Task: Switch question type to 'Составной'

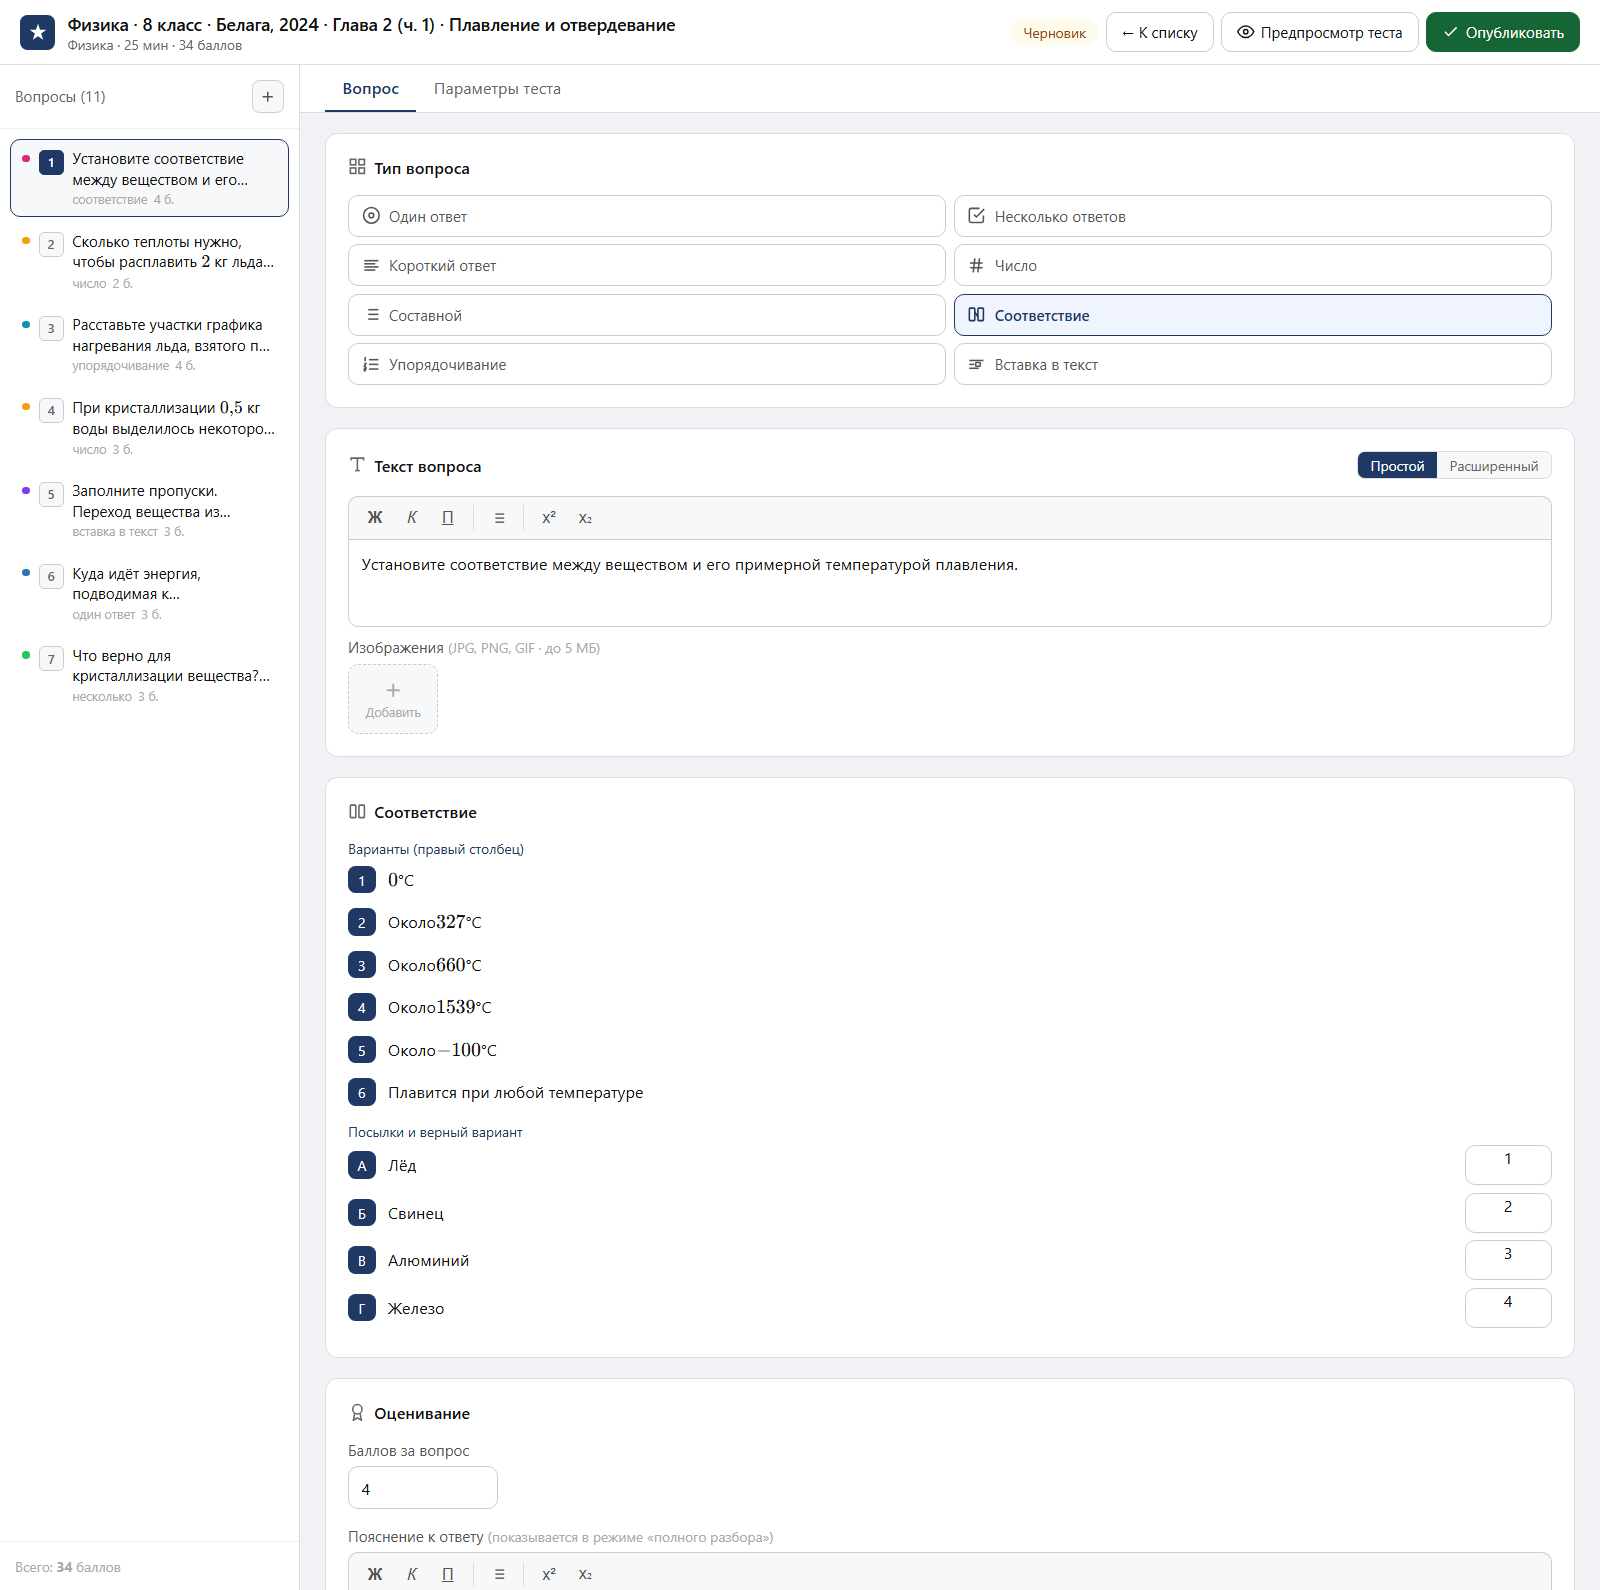Action: click(x=647, y=315)
